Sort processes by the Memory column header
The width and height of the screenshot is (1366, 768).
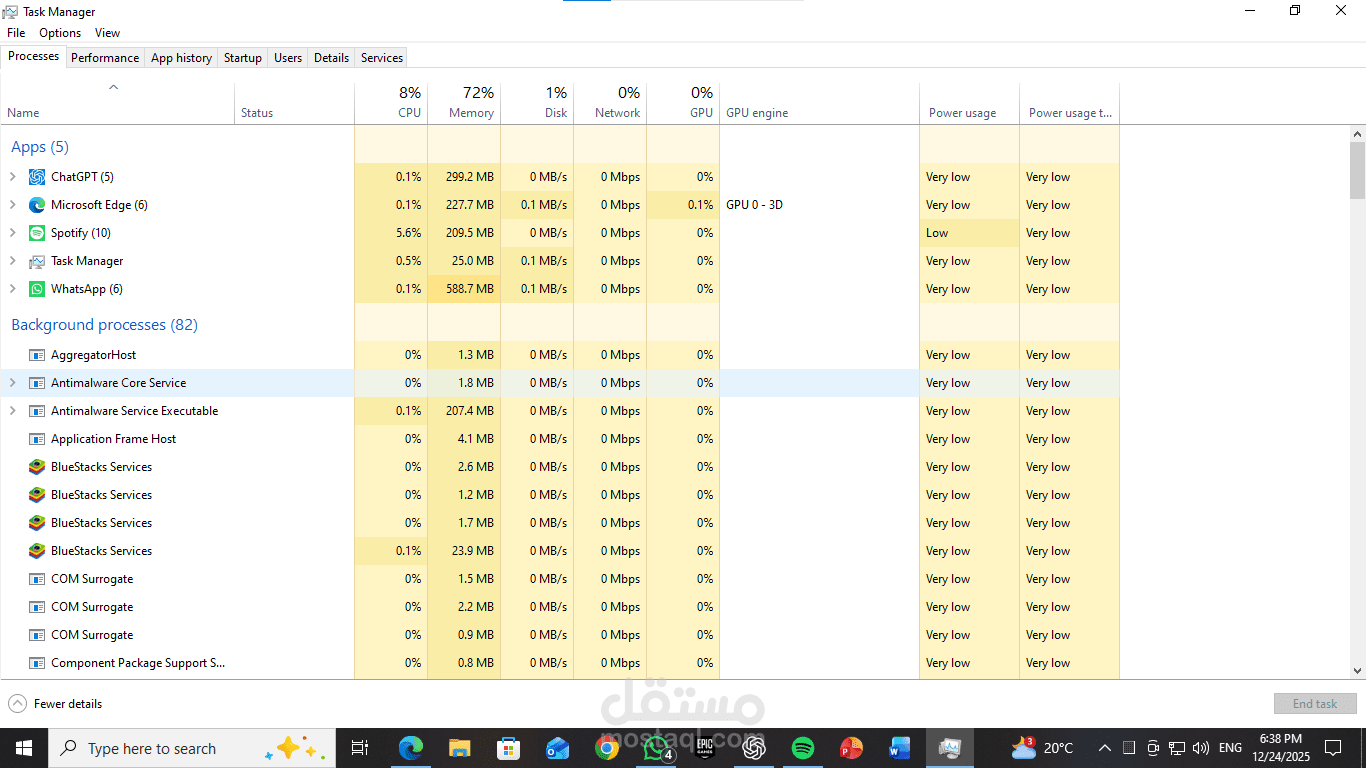tap(464, 102)
